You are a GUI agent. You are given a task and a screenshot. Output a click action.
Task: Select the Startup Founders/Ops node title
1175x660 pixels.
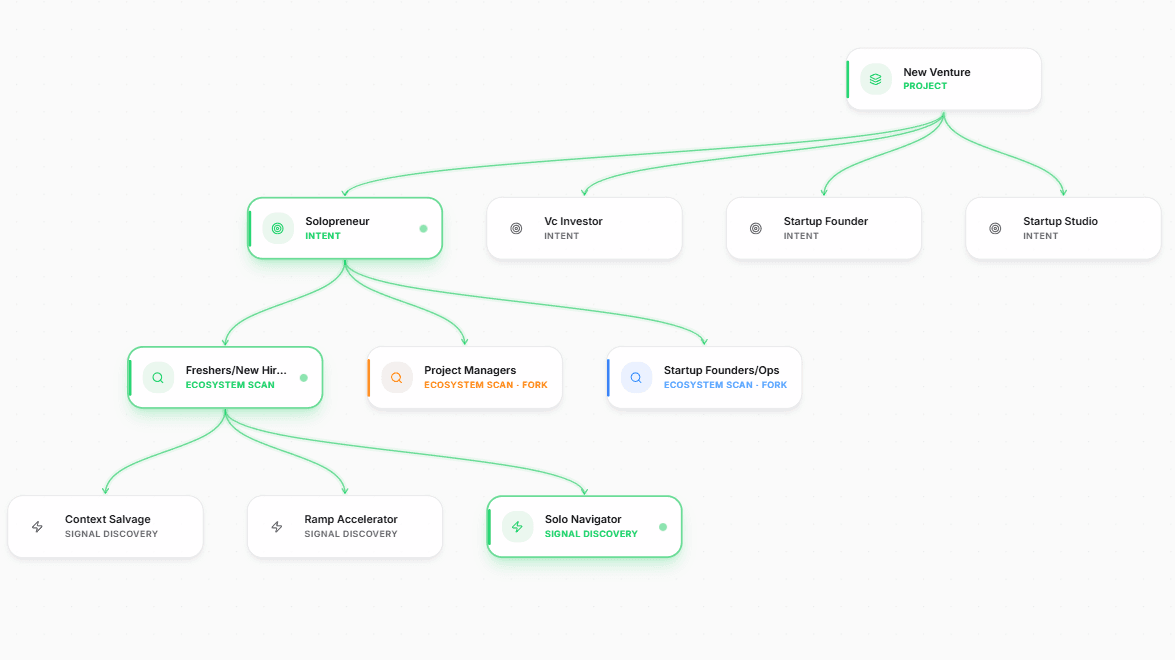pos(721,370)
